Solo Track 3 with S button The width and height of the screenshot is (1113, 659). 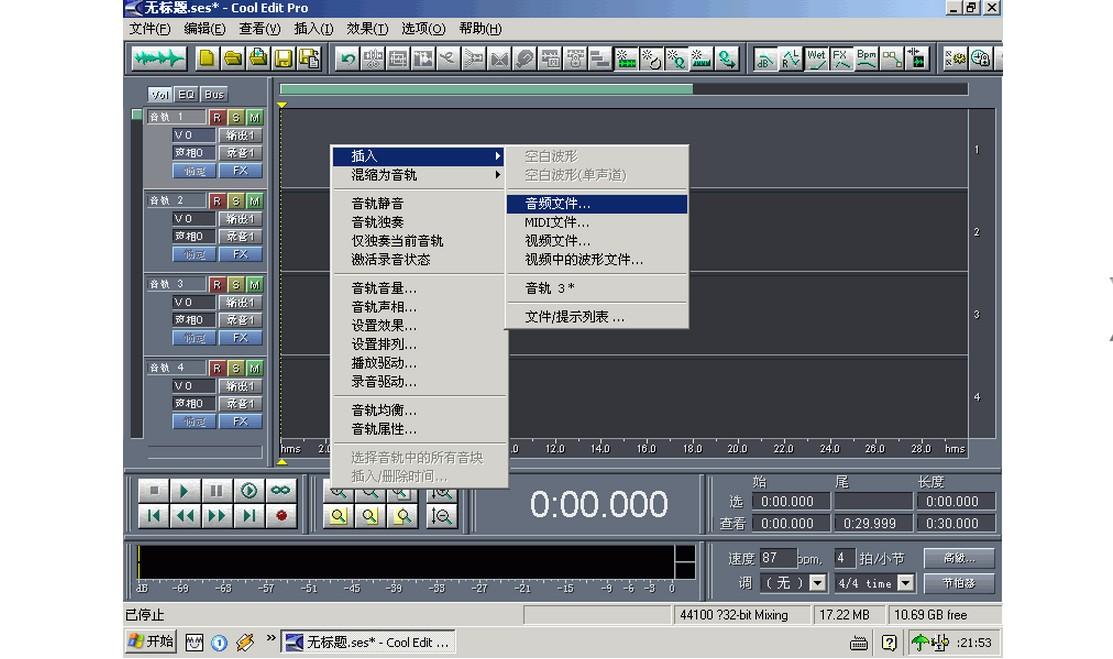[236, 285]
